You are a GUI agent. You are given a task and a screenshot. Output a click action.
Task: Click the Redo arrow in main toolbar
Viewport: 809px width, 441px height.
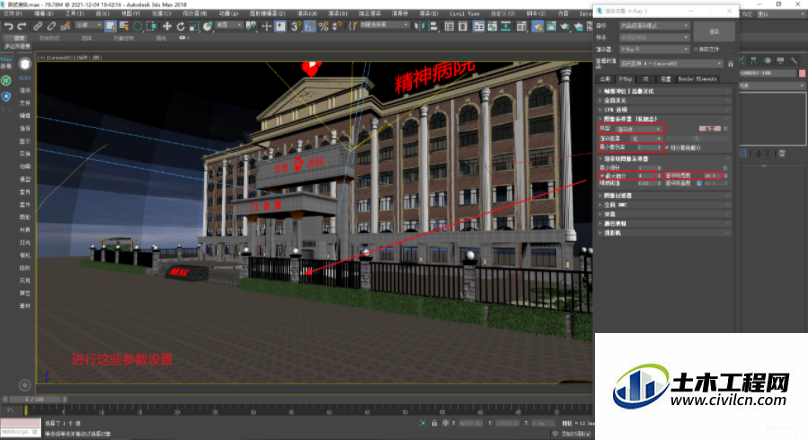coord(22,26)
